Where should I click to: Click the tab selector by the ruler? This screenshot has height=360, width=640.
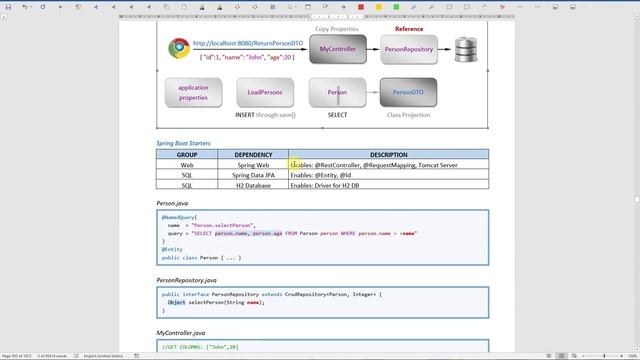pos(4,17)
